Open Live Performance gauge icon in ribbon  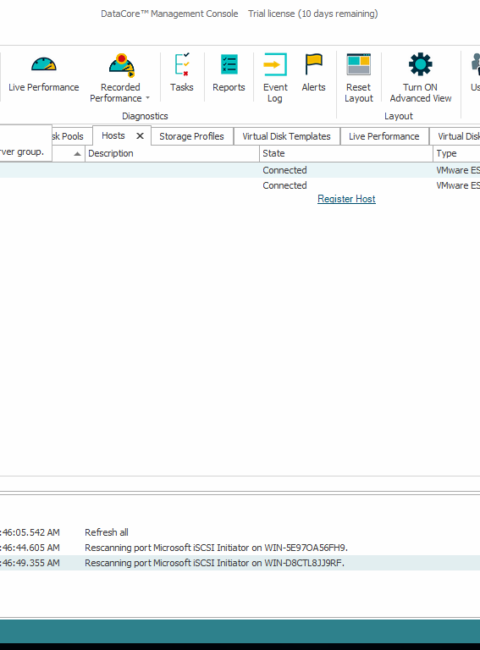click(x=44, y=65)
